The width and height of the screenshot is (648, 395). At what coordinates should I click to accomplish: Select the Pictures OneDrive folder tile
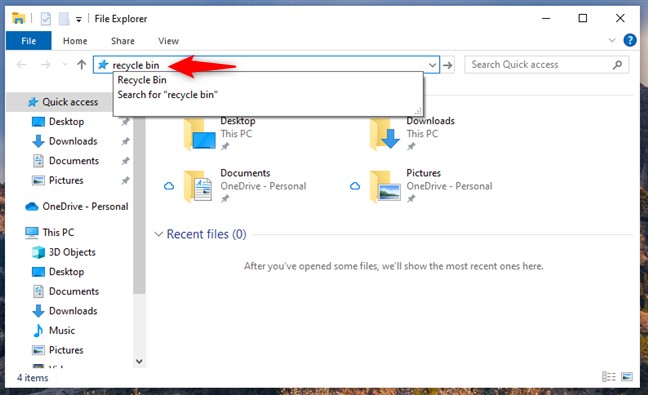(x=431, y=186)
